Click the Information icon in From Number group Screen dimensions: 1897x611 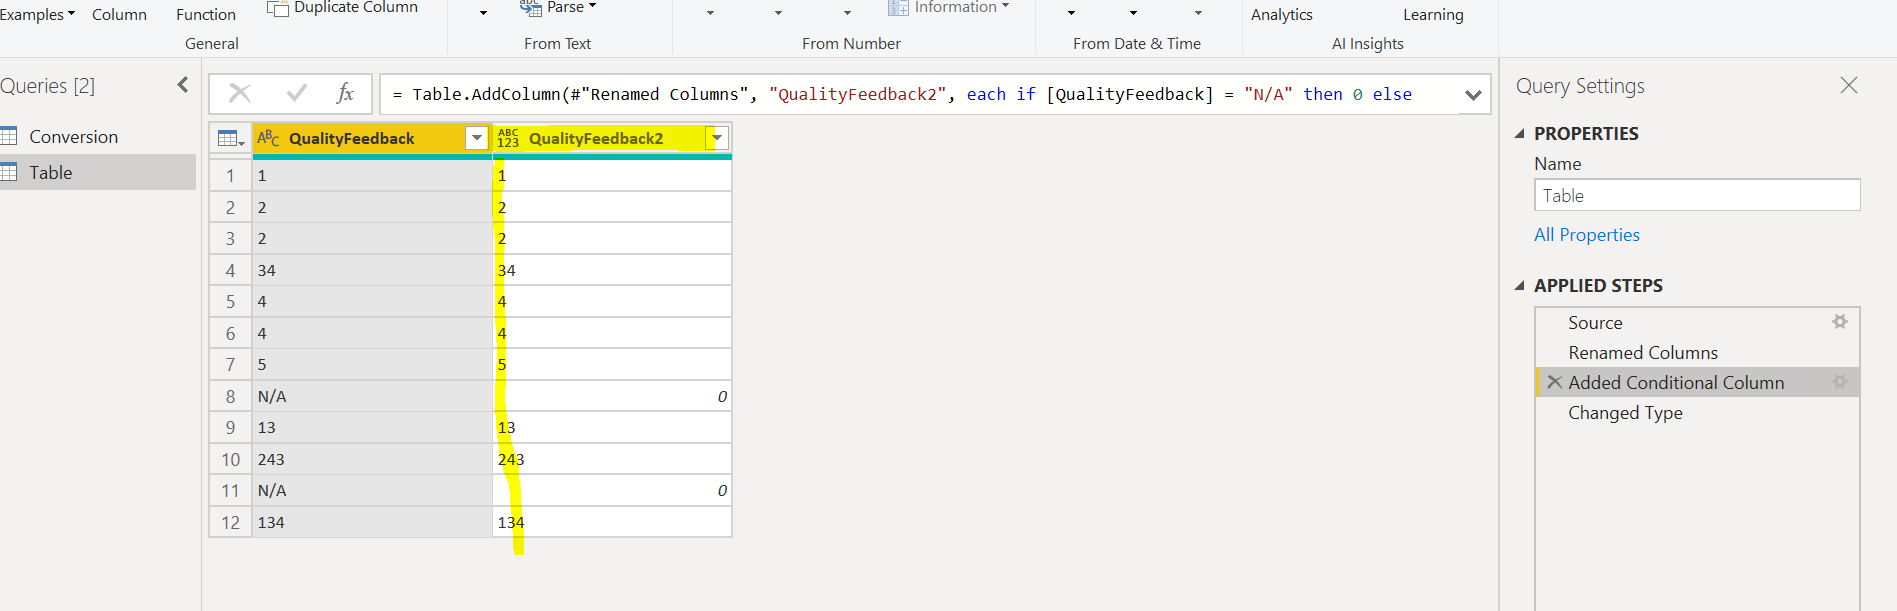(898, 8)
